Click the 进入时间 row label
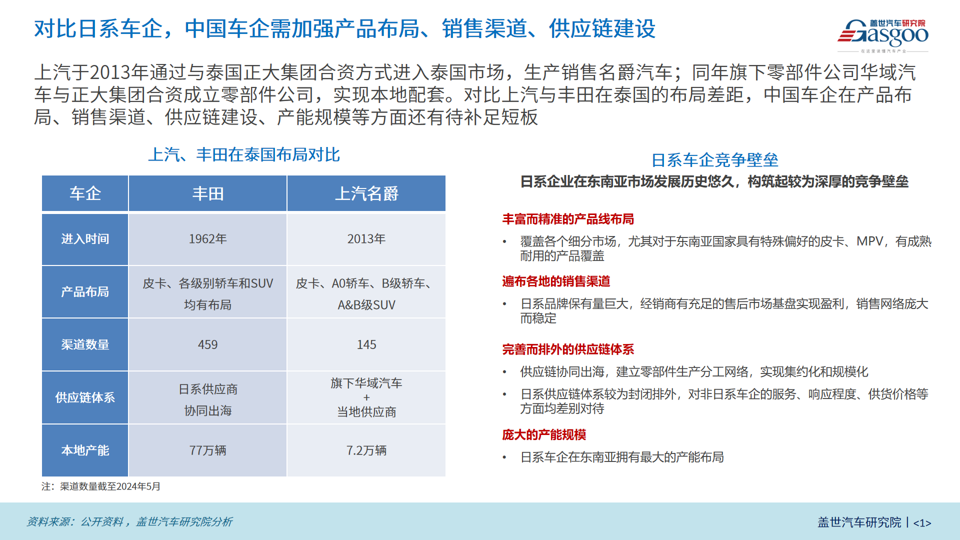 85,239
